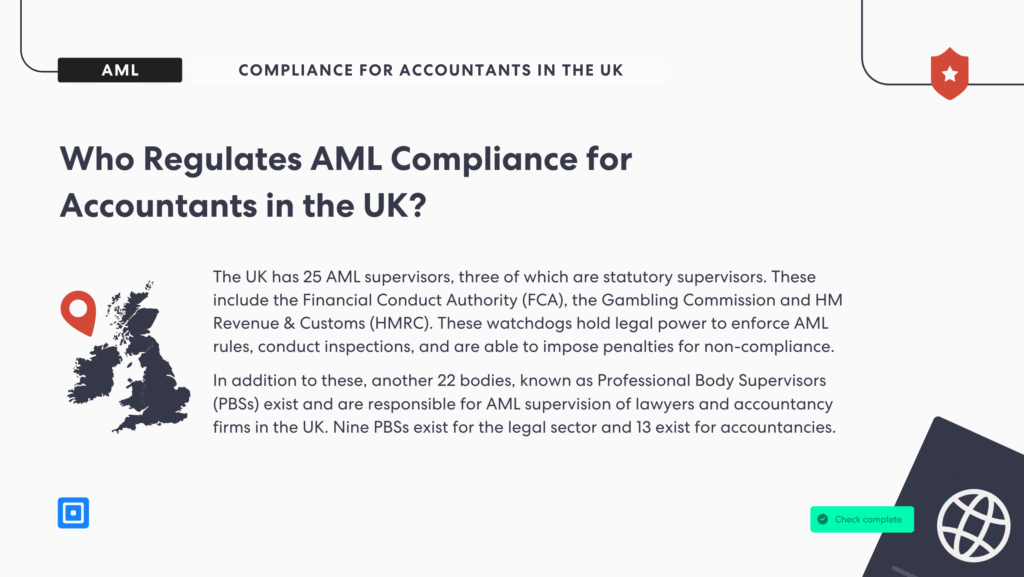Click the Check complete badge

coord(862,519)
